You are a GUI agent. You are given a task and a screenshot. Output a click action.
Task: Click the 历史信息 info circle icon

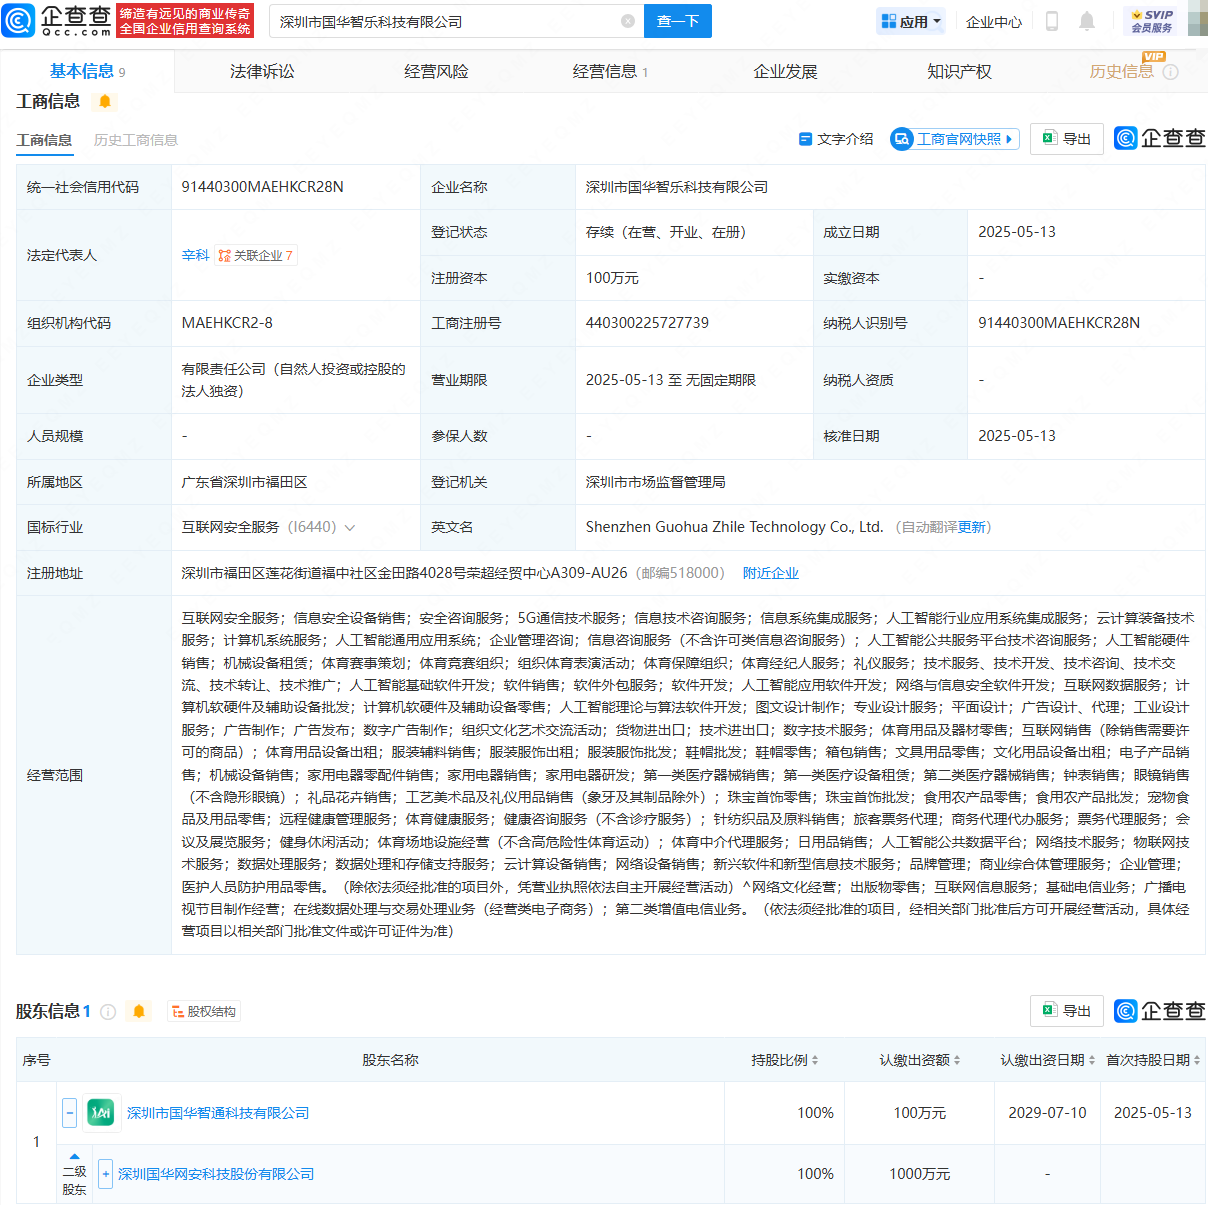[1171, 72]
